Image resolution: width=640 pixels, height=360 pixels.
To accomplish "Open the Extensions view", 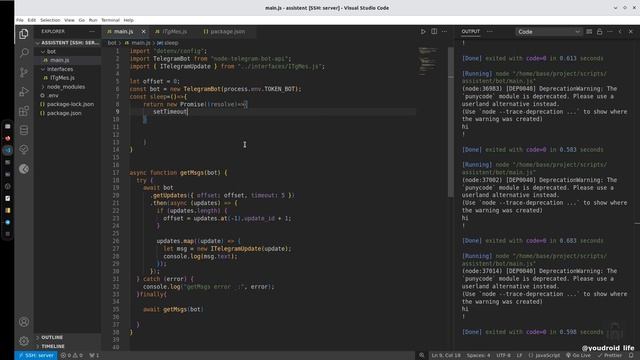I will (24, 111).
